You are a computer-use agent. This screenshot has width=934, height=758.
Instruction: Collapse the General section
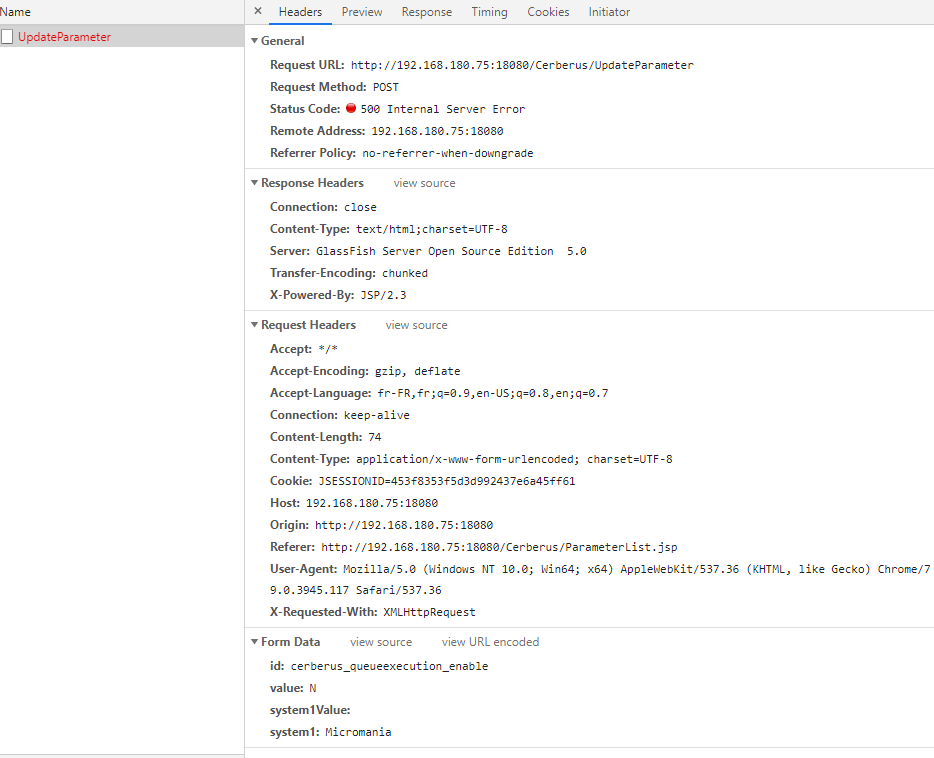pos(256,40)
